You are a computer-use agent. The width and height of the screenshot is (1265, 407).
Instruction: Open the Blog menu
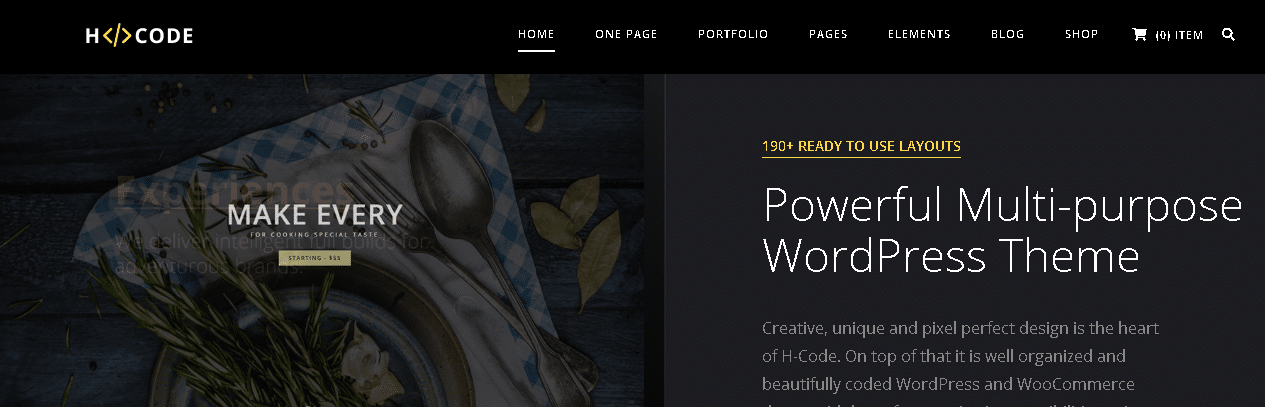pyautogui.click(x=1007, y=34)
